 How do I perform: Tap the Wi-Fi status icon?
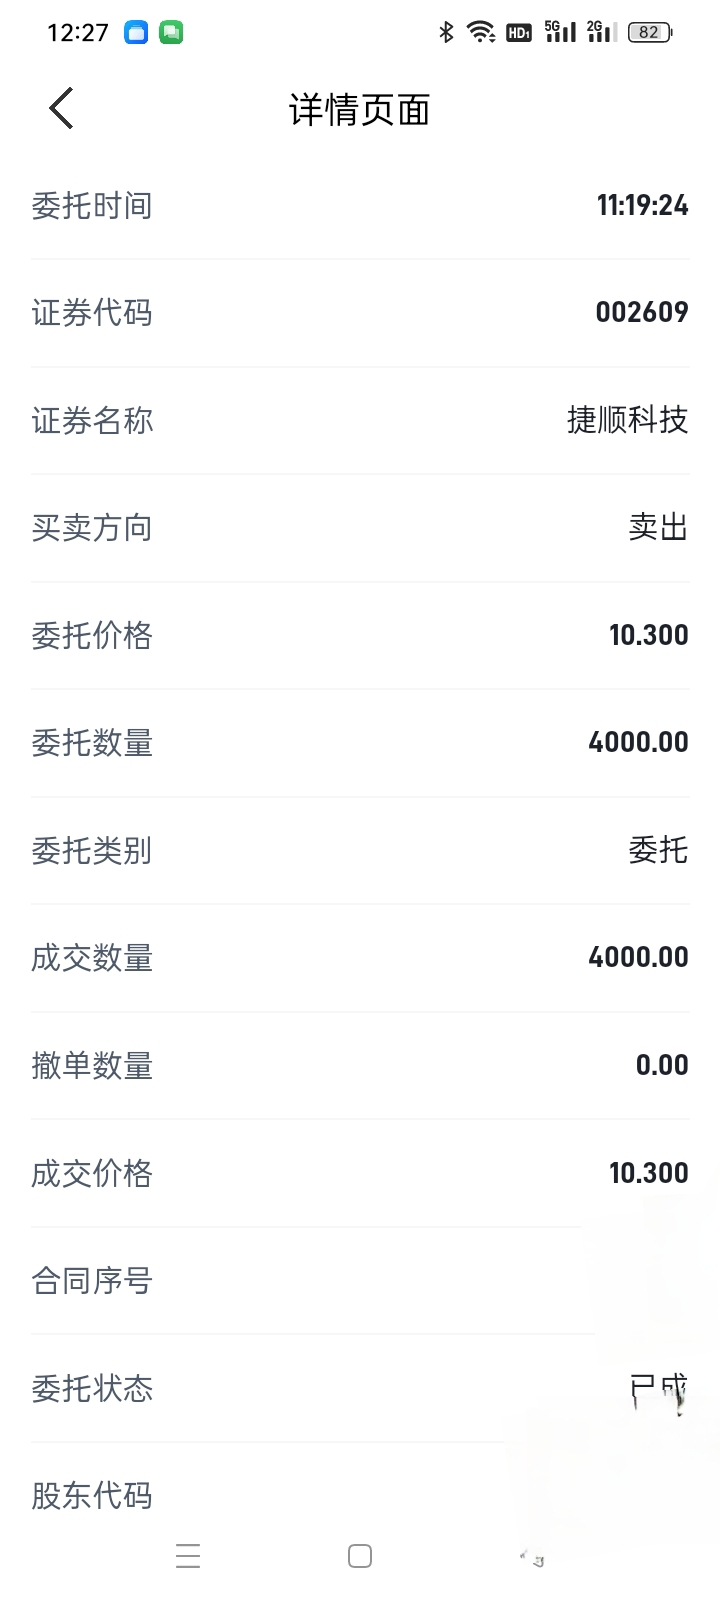(x=481, y=32)
